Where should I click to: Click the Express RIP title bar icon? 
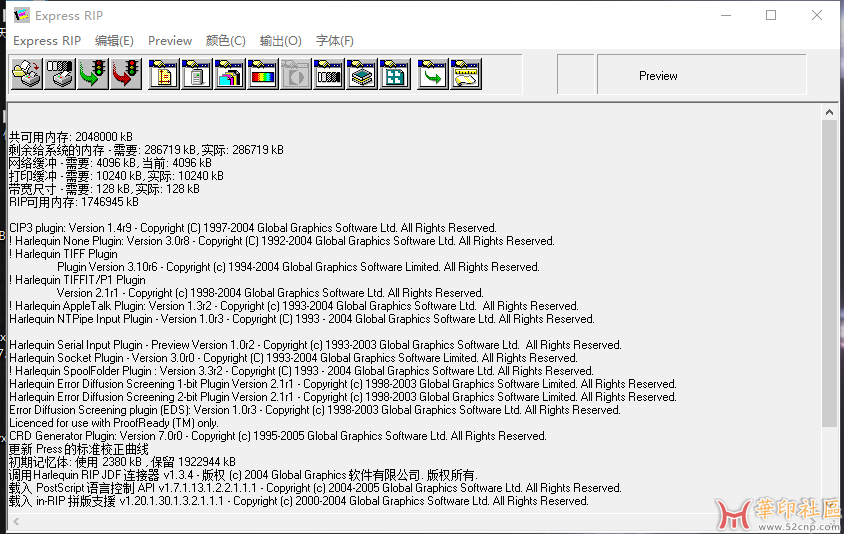click(x=22, y=15)
